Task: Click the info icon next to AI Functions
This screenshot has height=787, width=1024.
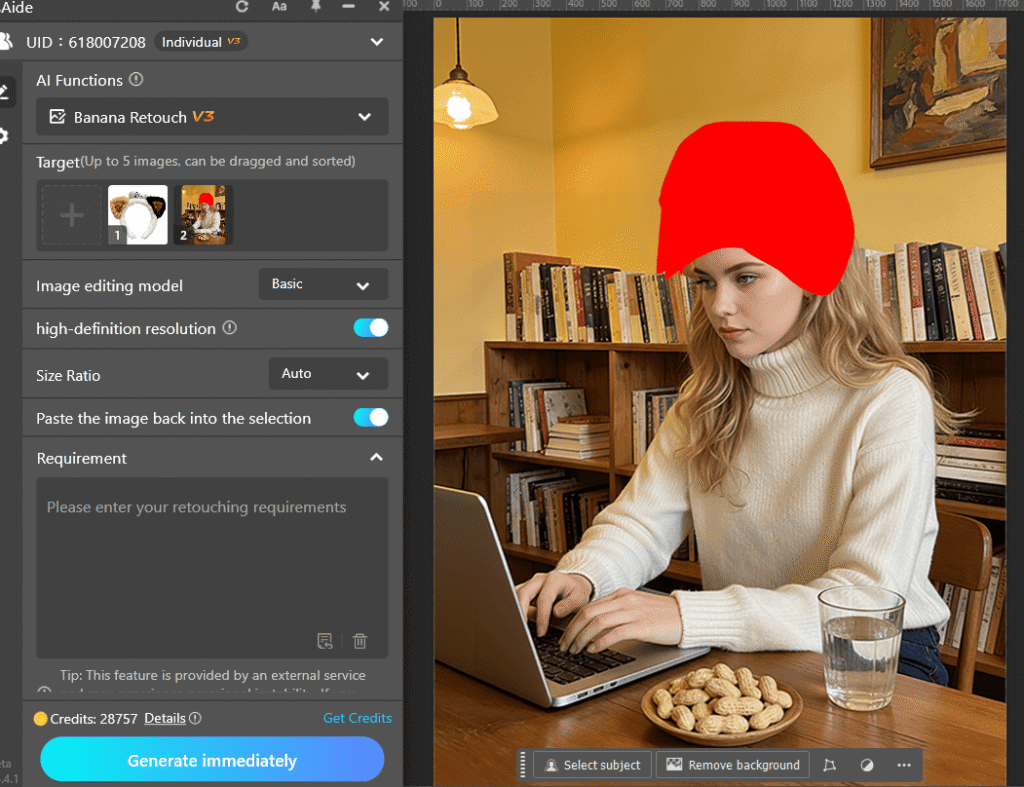Action: point(138,79)
